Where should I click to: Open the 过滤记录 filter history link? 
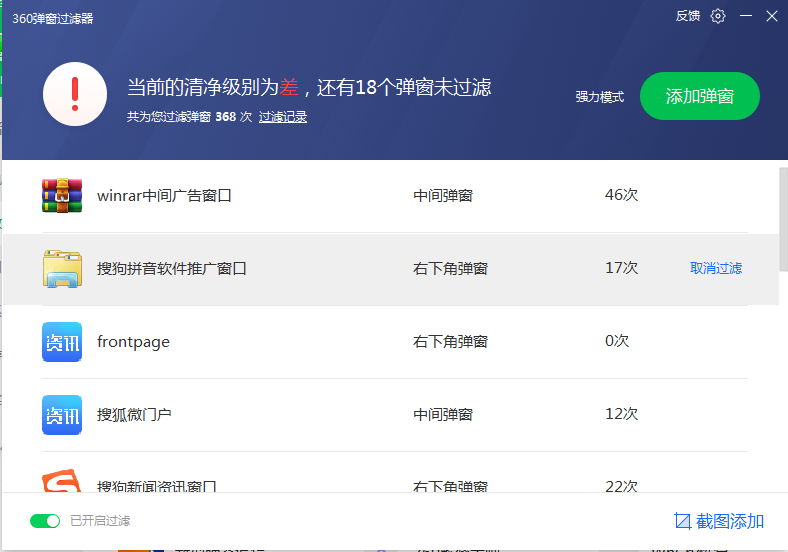click(282, 117)
